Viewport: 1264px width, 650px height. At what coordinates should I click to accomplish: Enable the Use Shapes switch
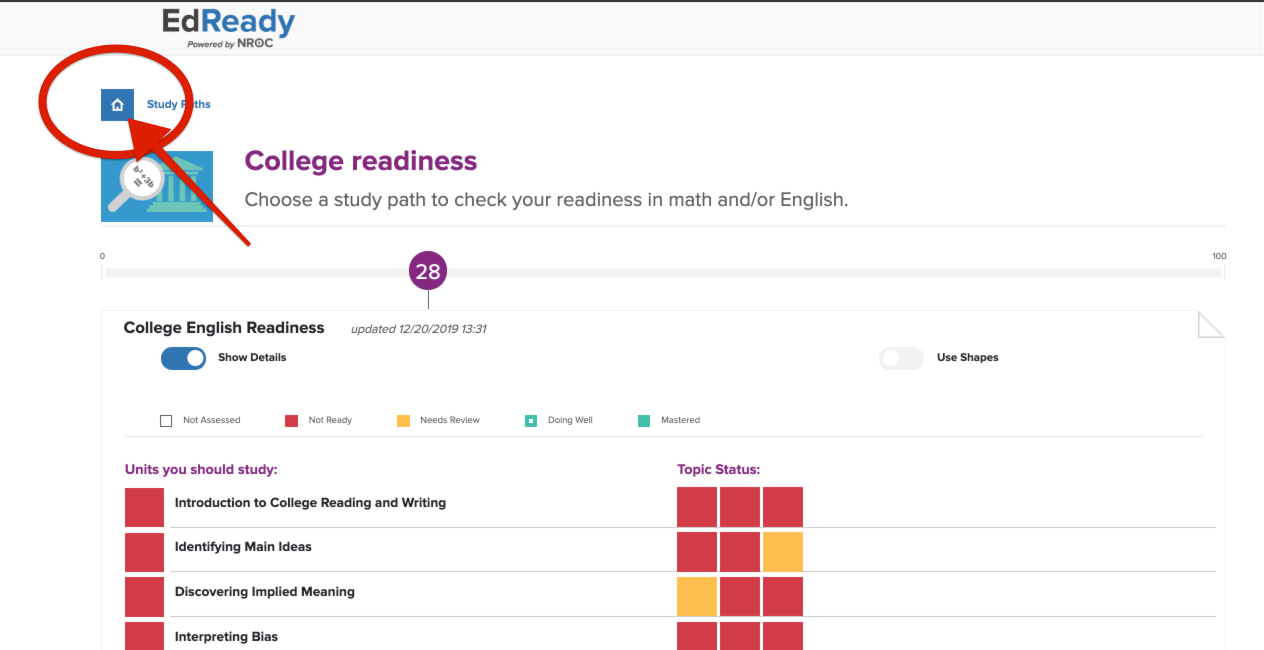(901, 358)
